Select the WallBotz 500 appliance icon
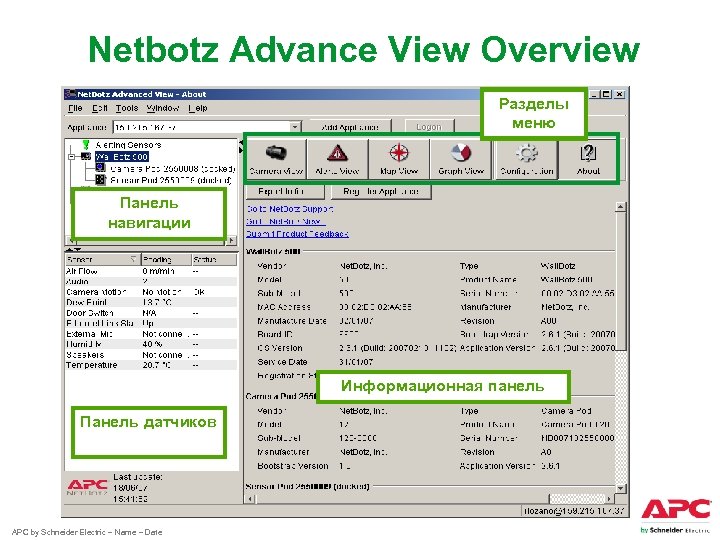This screenshot has width=720, height=540. [x=86, y=157]
